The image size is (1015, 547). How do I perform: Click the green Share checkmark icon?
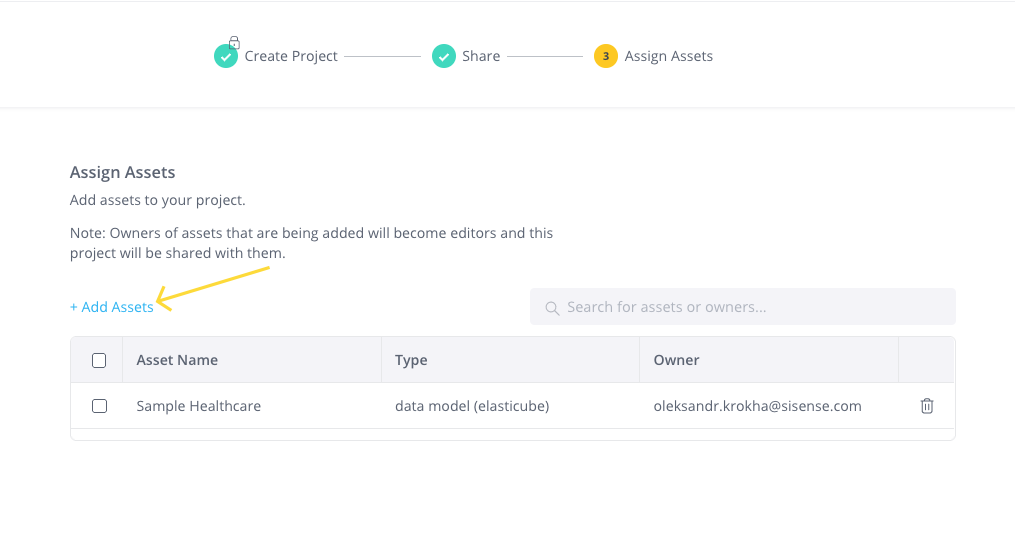click(x=443, y=56)
